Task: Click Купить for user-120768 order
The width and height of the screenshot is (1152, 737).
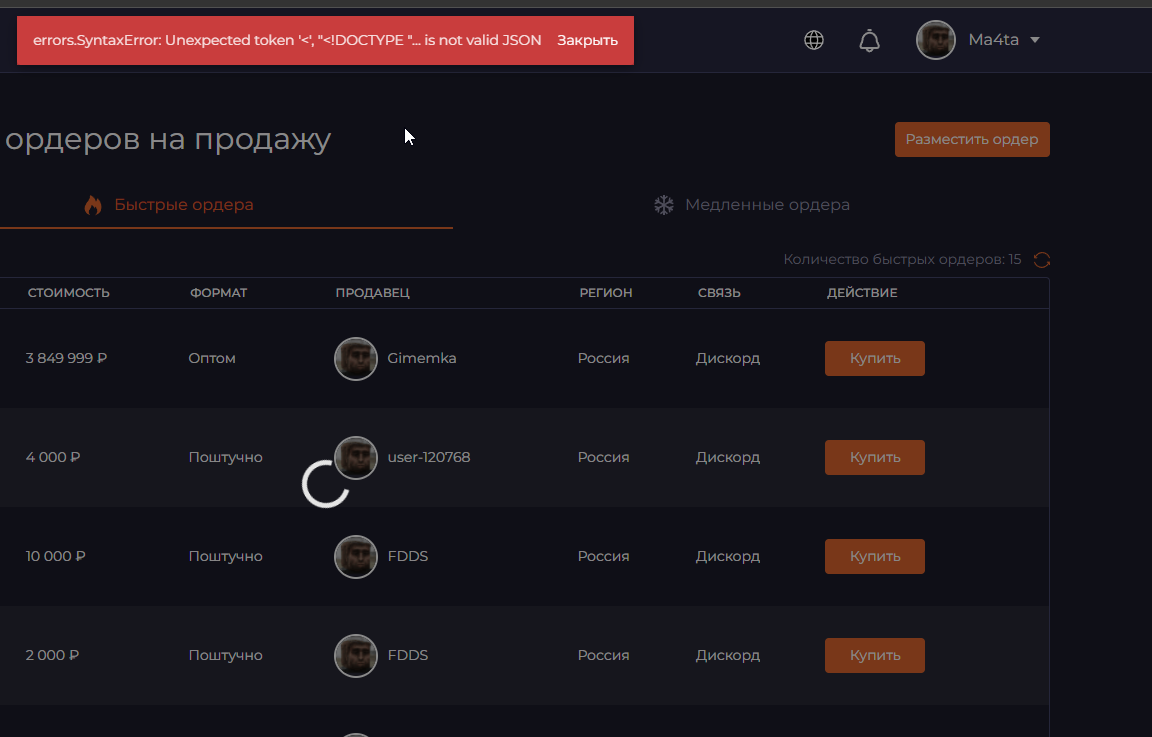Action: pyautogui.click(x=874, y=458)
